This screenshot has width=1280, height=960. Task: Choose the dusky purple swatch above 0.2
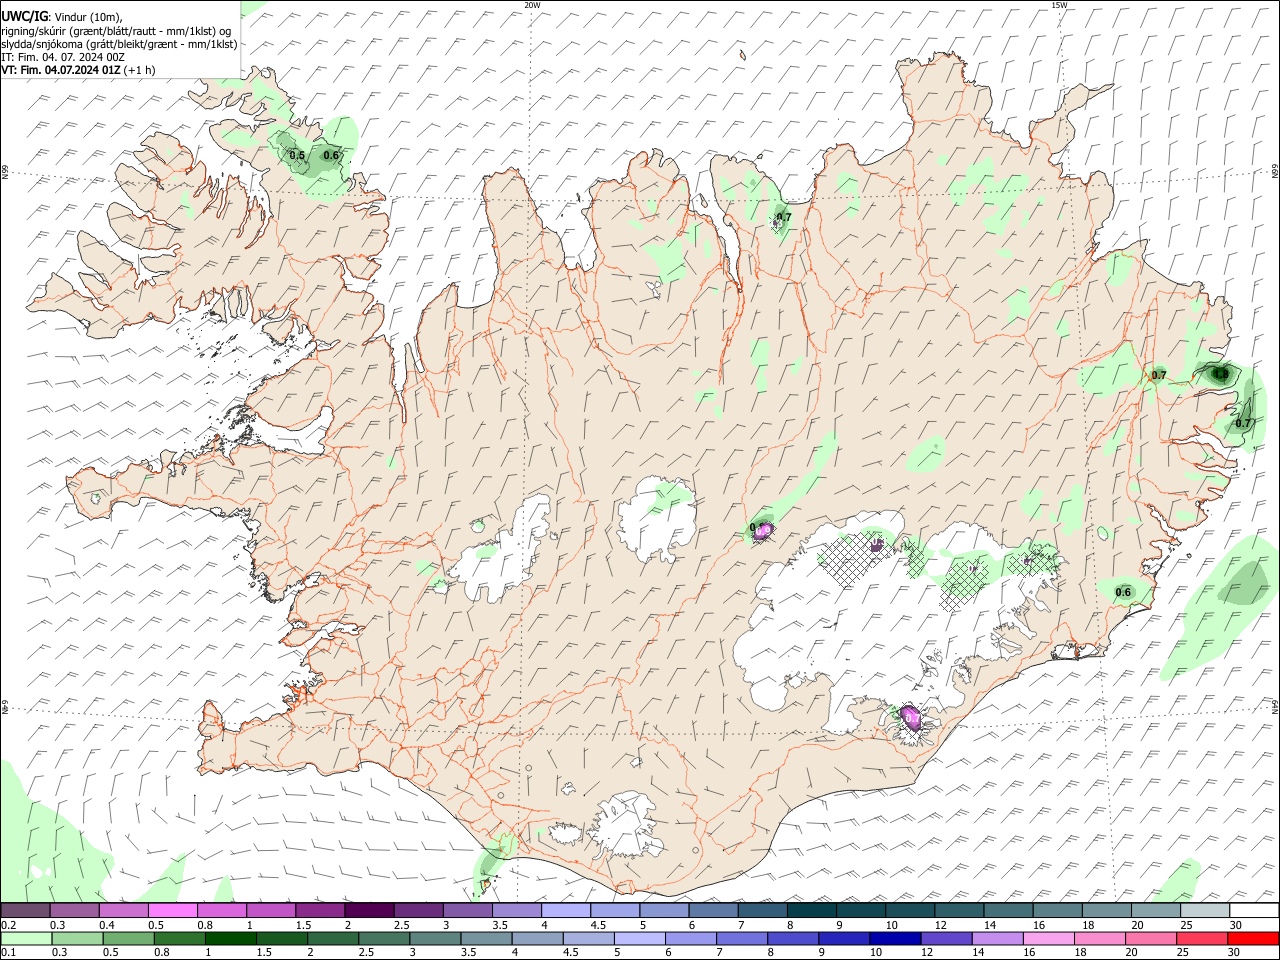point(25,910)
